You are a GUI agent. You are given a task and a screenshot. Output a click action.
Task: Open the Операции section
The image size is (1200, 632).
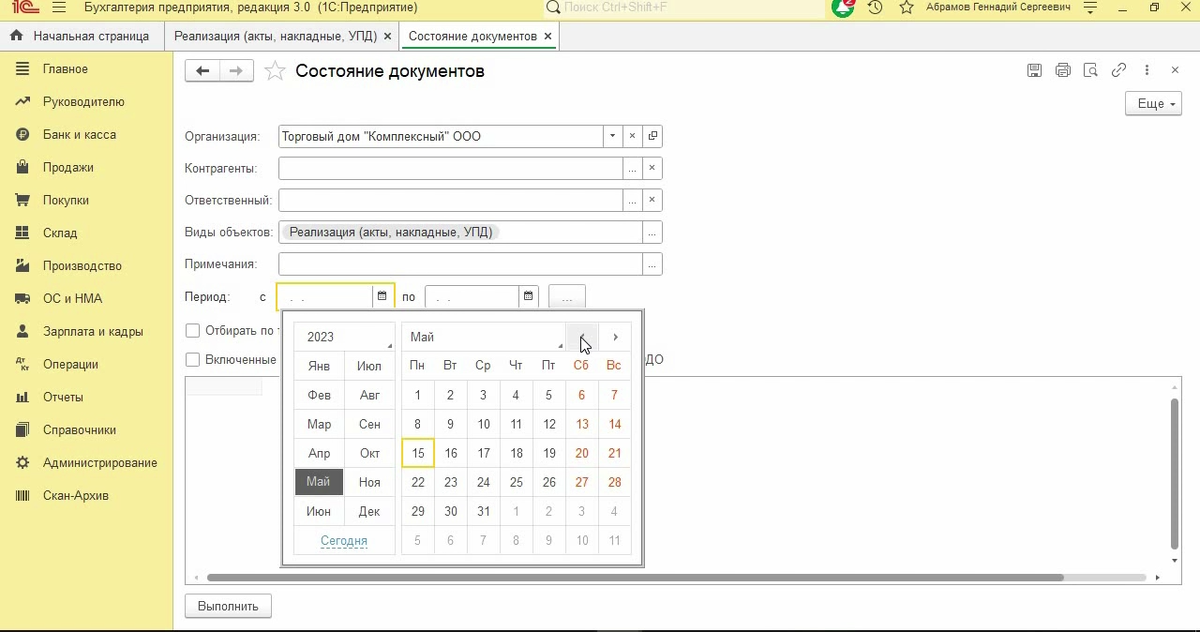(85, 365)
